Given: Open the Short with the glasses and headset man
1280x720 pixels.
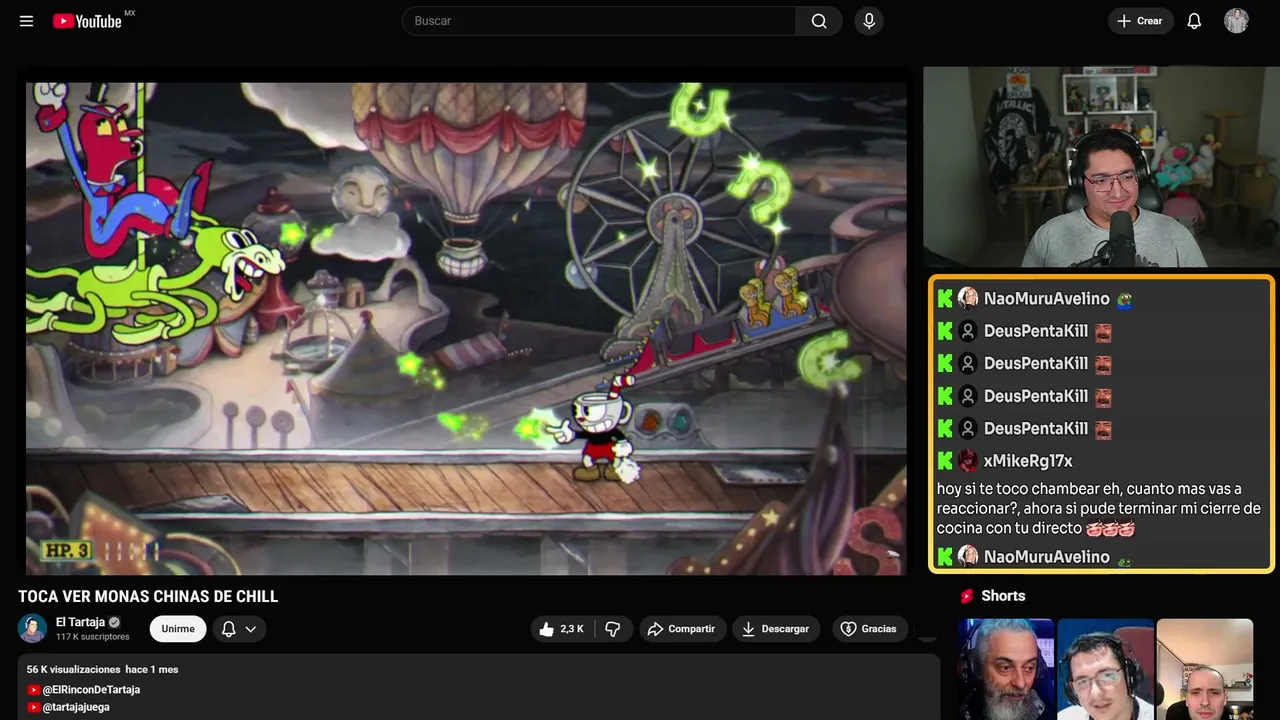Looking at the screenshot, I should tap(1105, 669).
